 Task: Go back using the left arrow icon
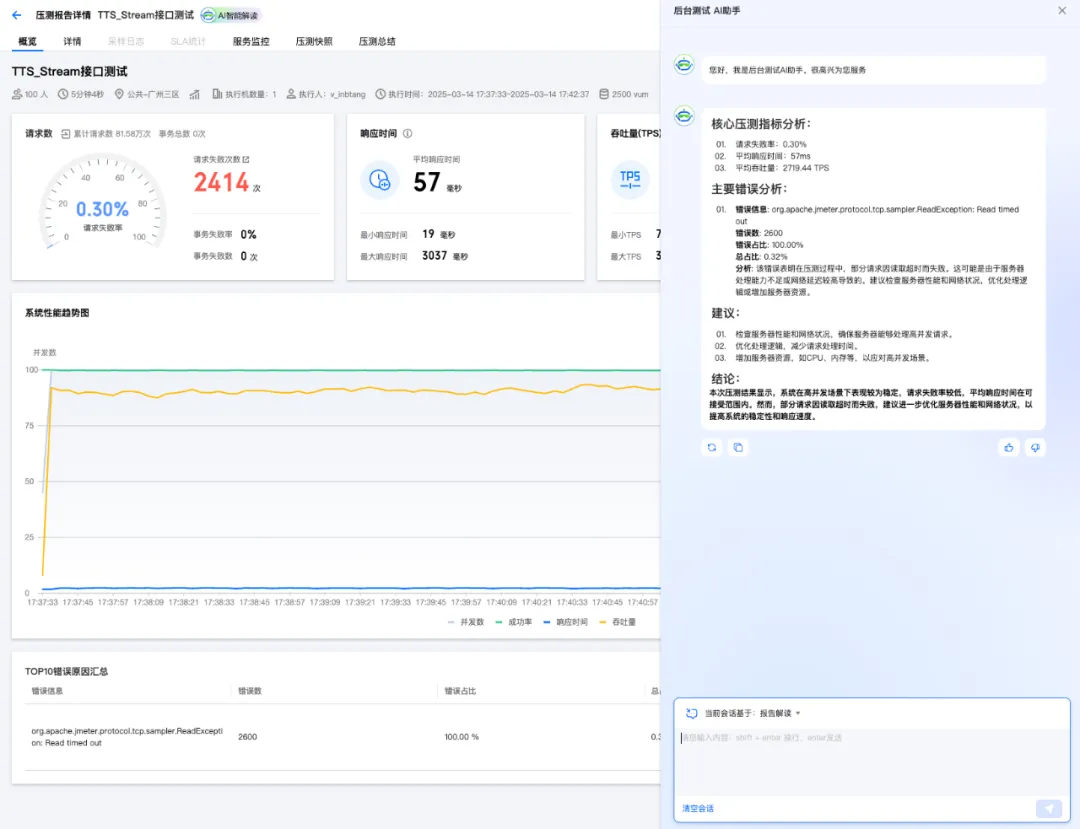click(17, 15)
